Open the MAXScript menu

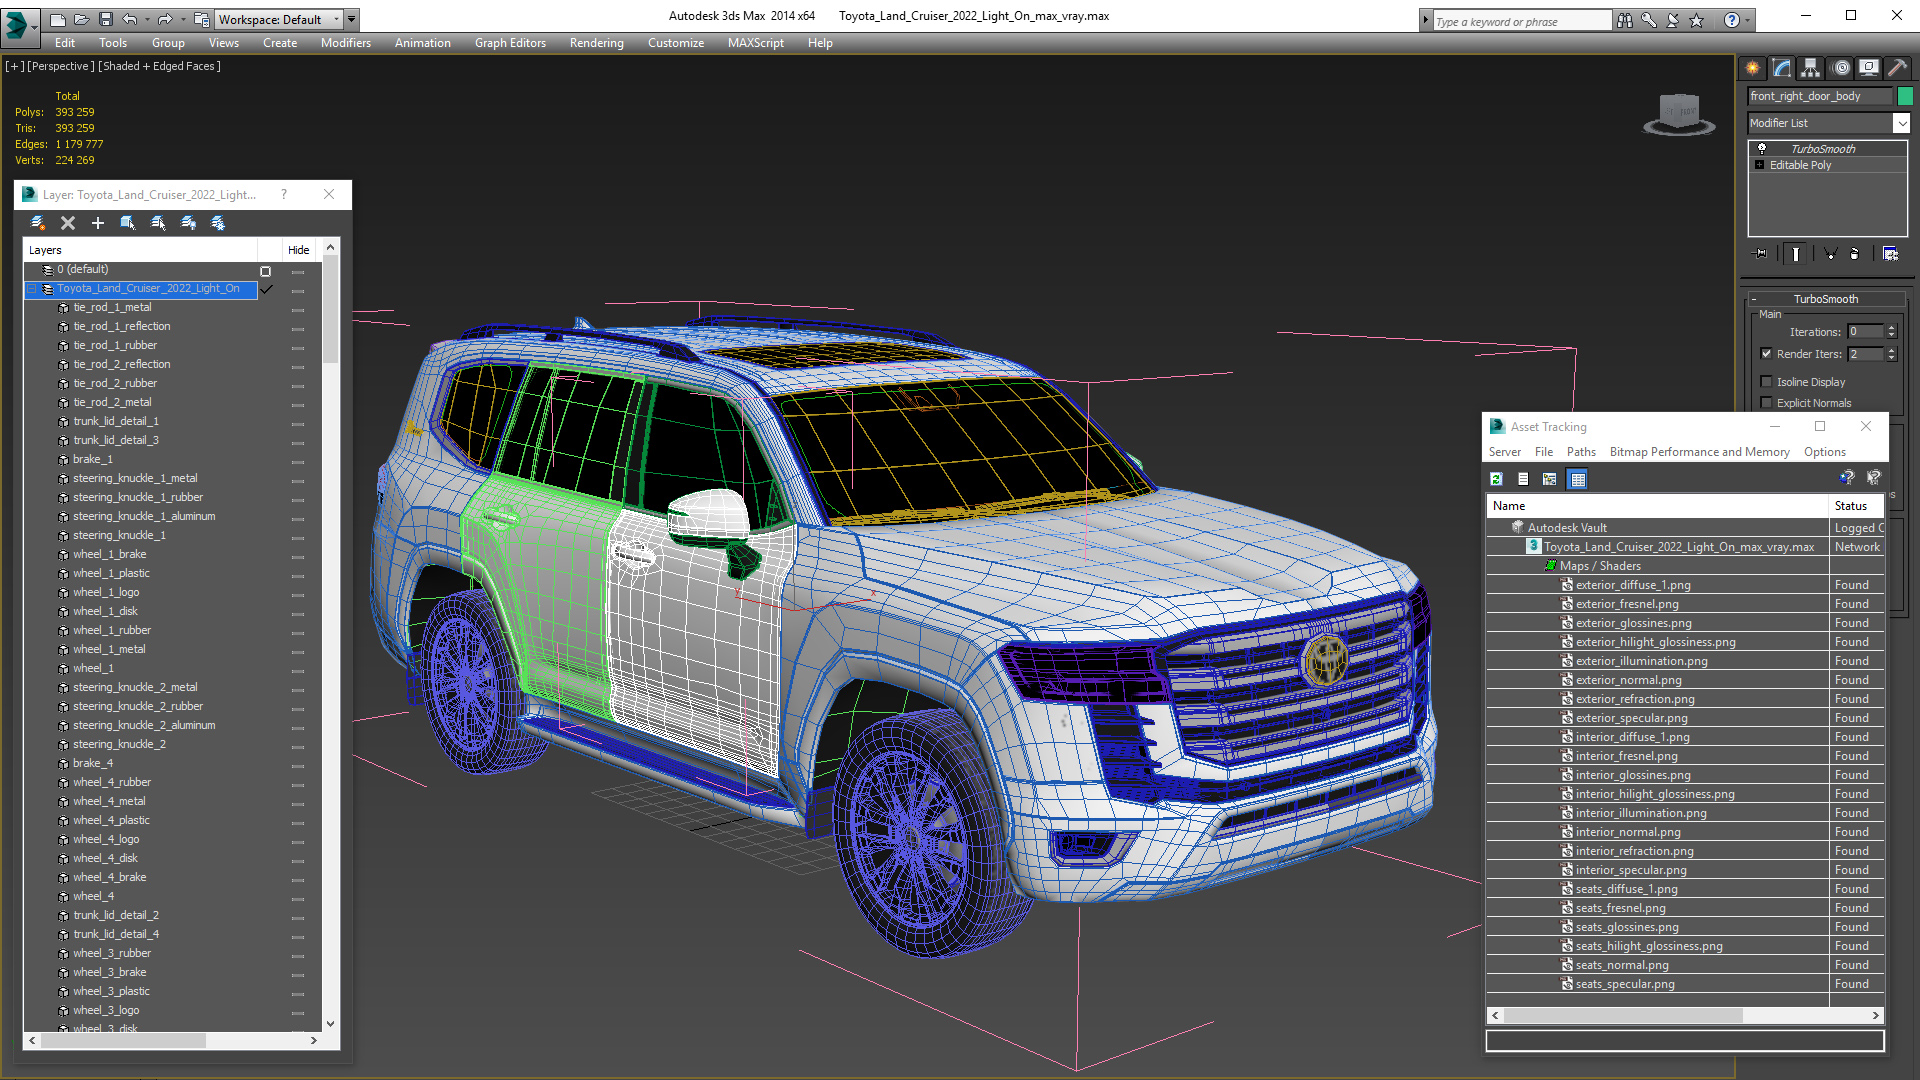[x=755, y=43]
